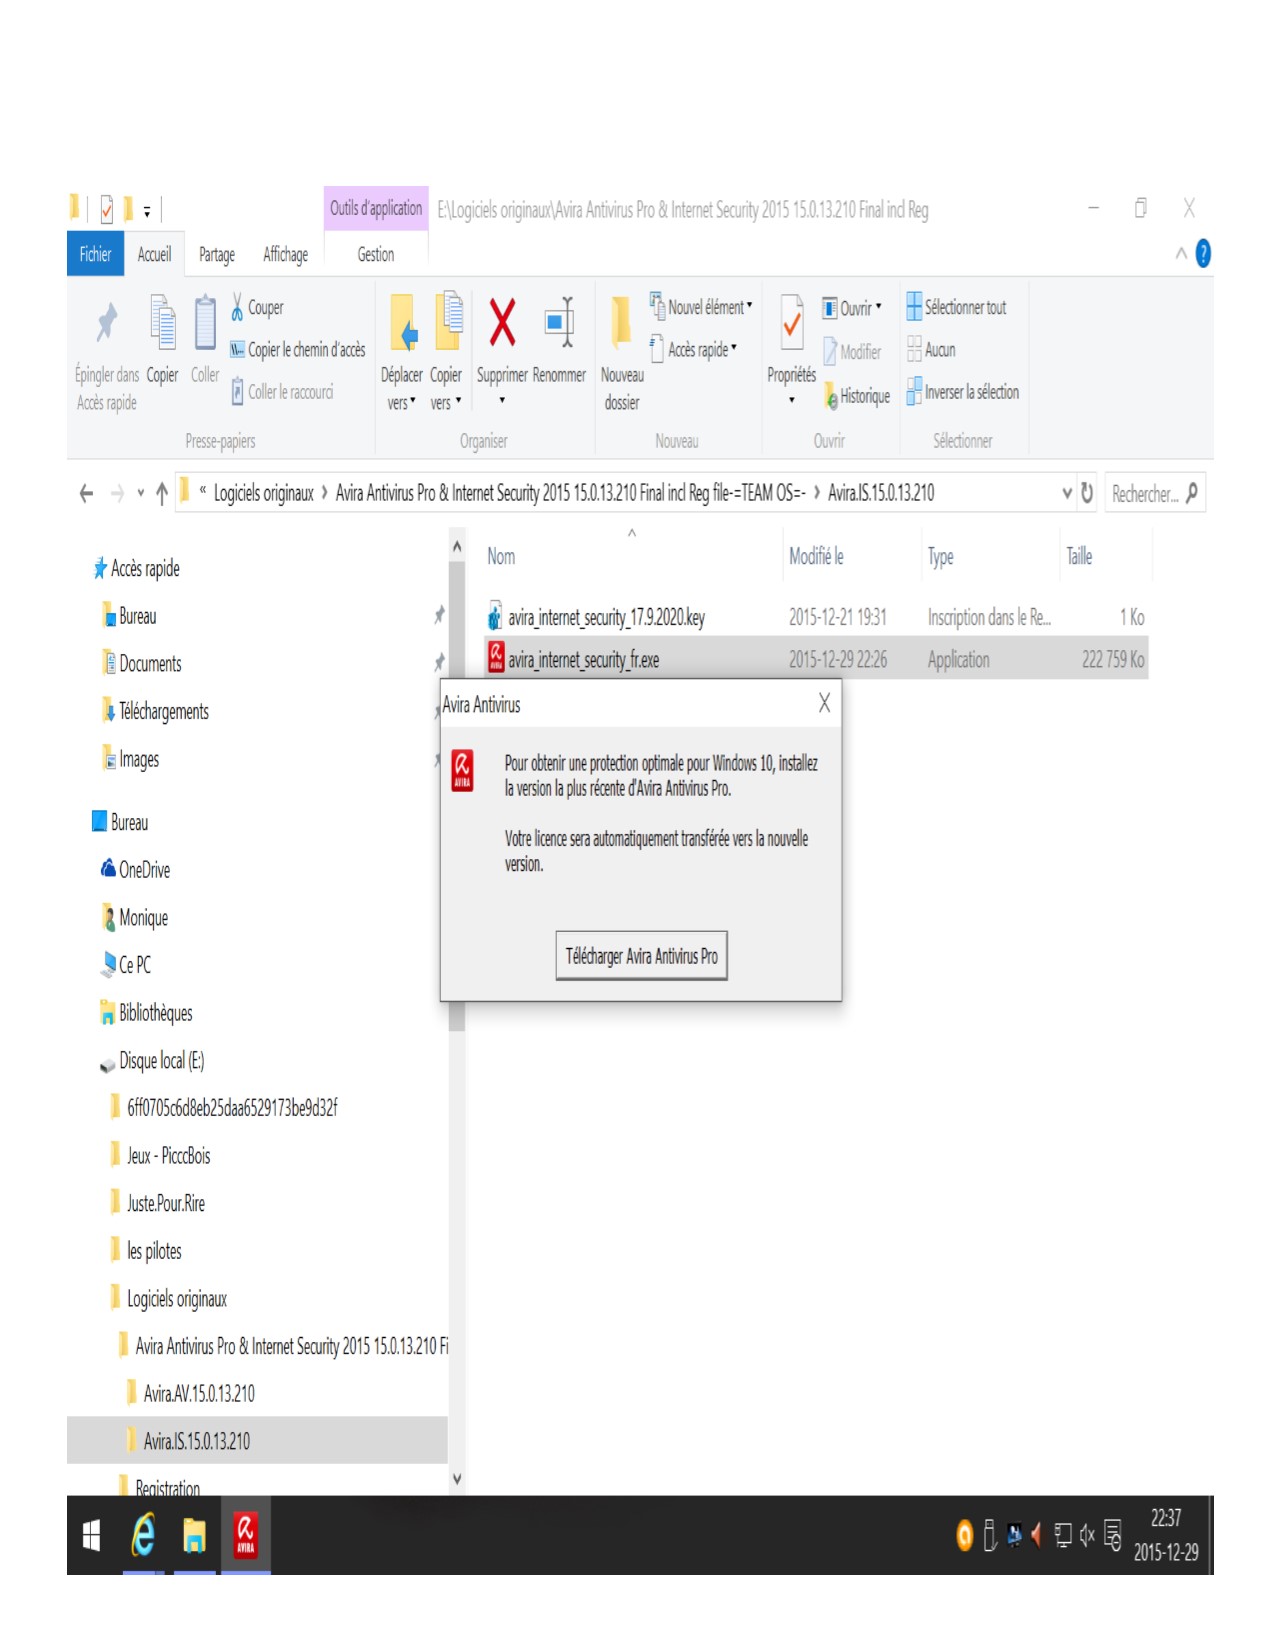Open the Fichier menu tab

(x=95, y=255)
